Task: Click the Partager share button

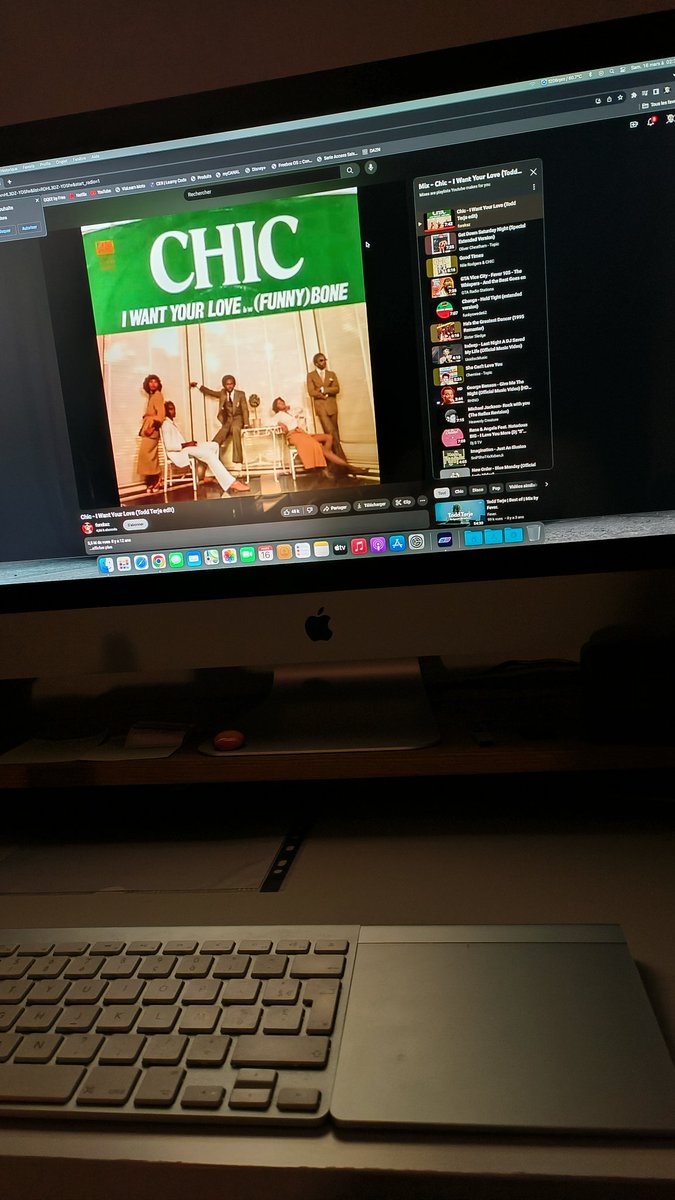Action: tap(336, 508)
